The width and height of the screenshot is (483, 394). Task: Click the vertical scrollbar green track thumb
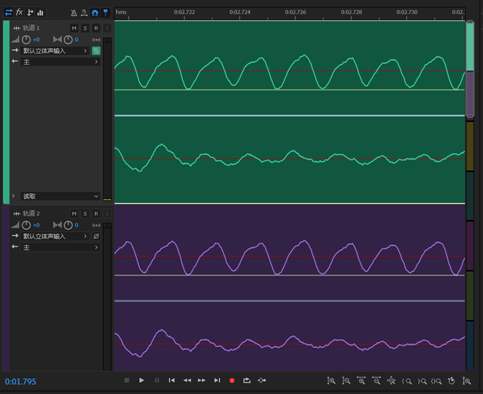point(470,46)
